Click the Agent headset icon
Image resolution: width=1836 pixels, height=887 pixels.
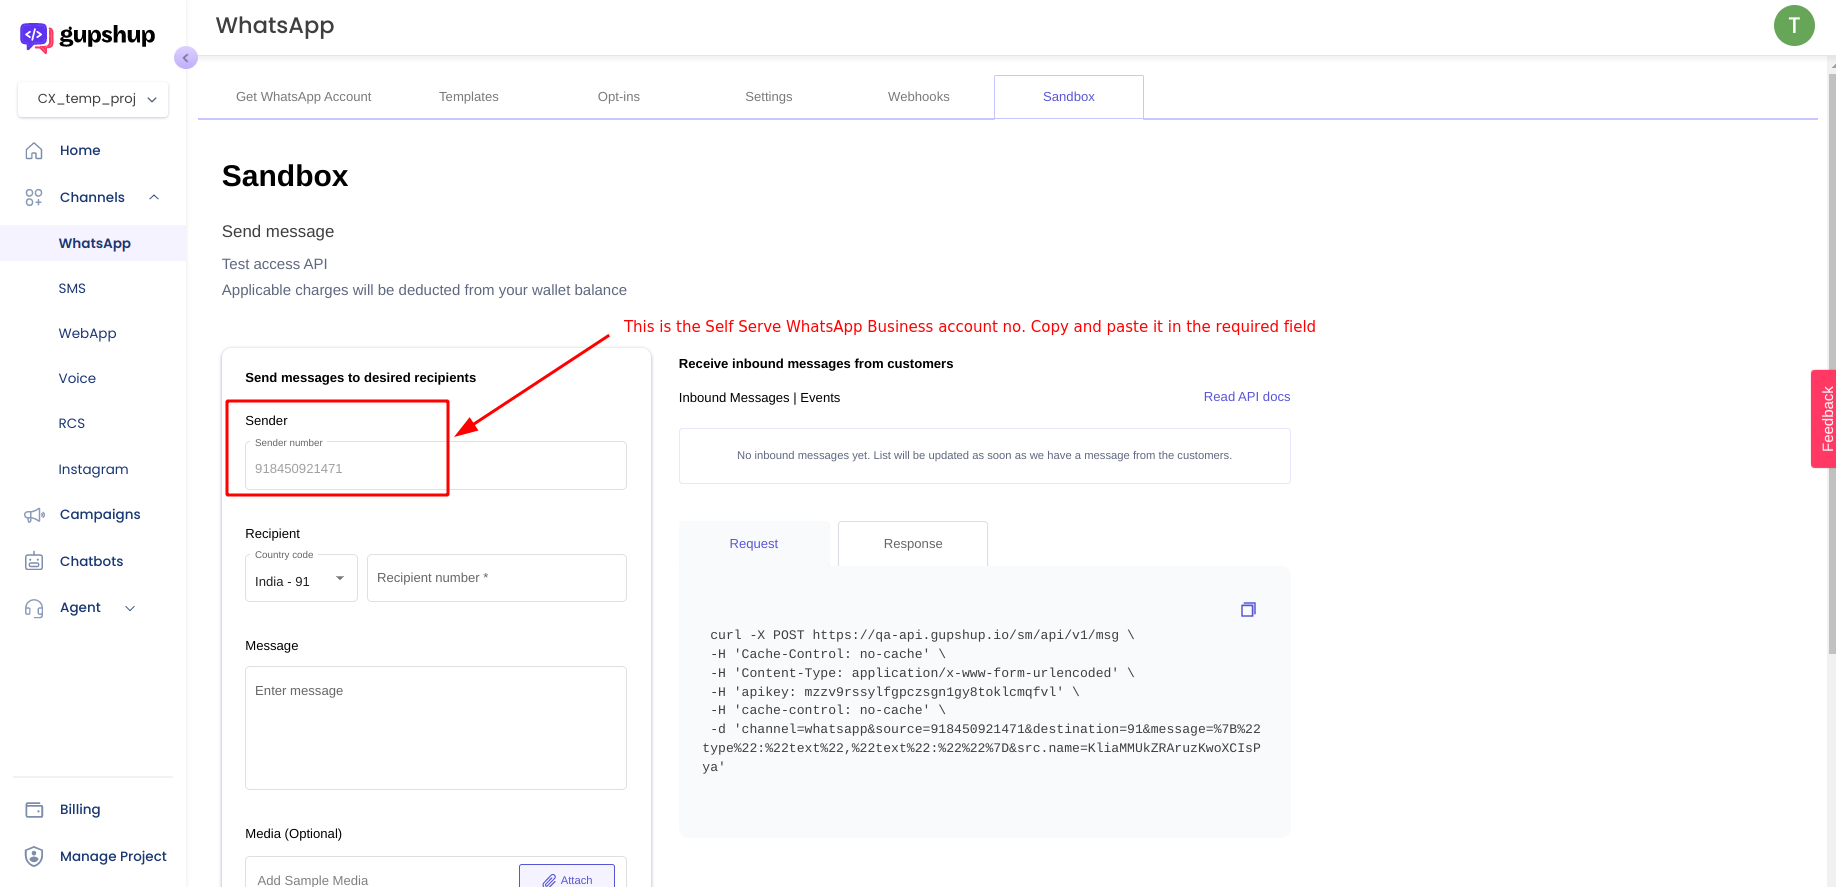34,608
